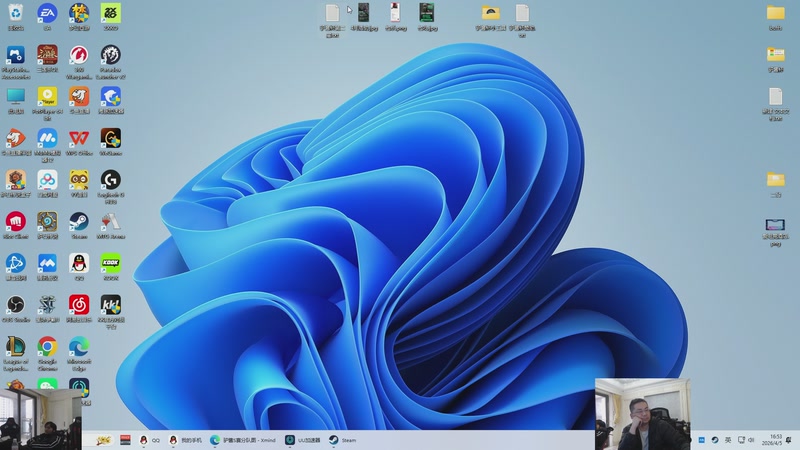Toggle the 英 input method indicator
The width and height of the screenshot is (800, 450).
click(728, 440)
